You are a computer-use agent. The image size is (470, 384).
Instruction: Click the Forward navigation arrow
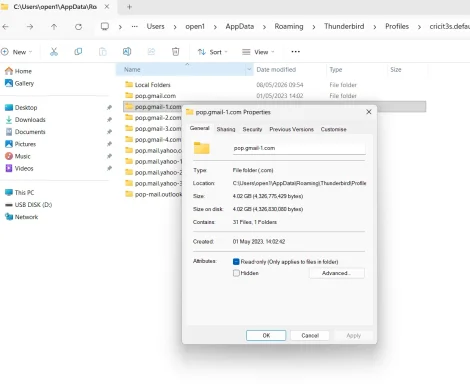click(30, 27)
